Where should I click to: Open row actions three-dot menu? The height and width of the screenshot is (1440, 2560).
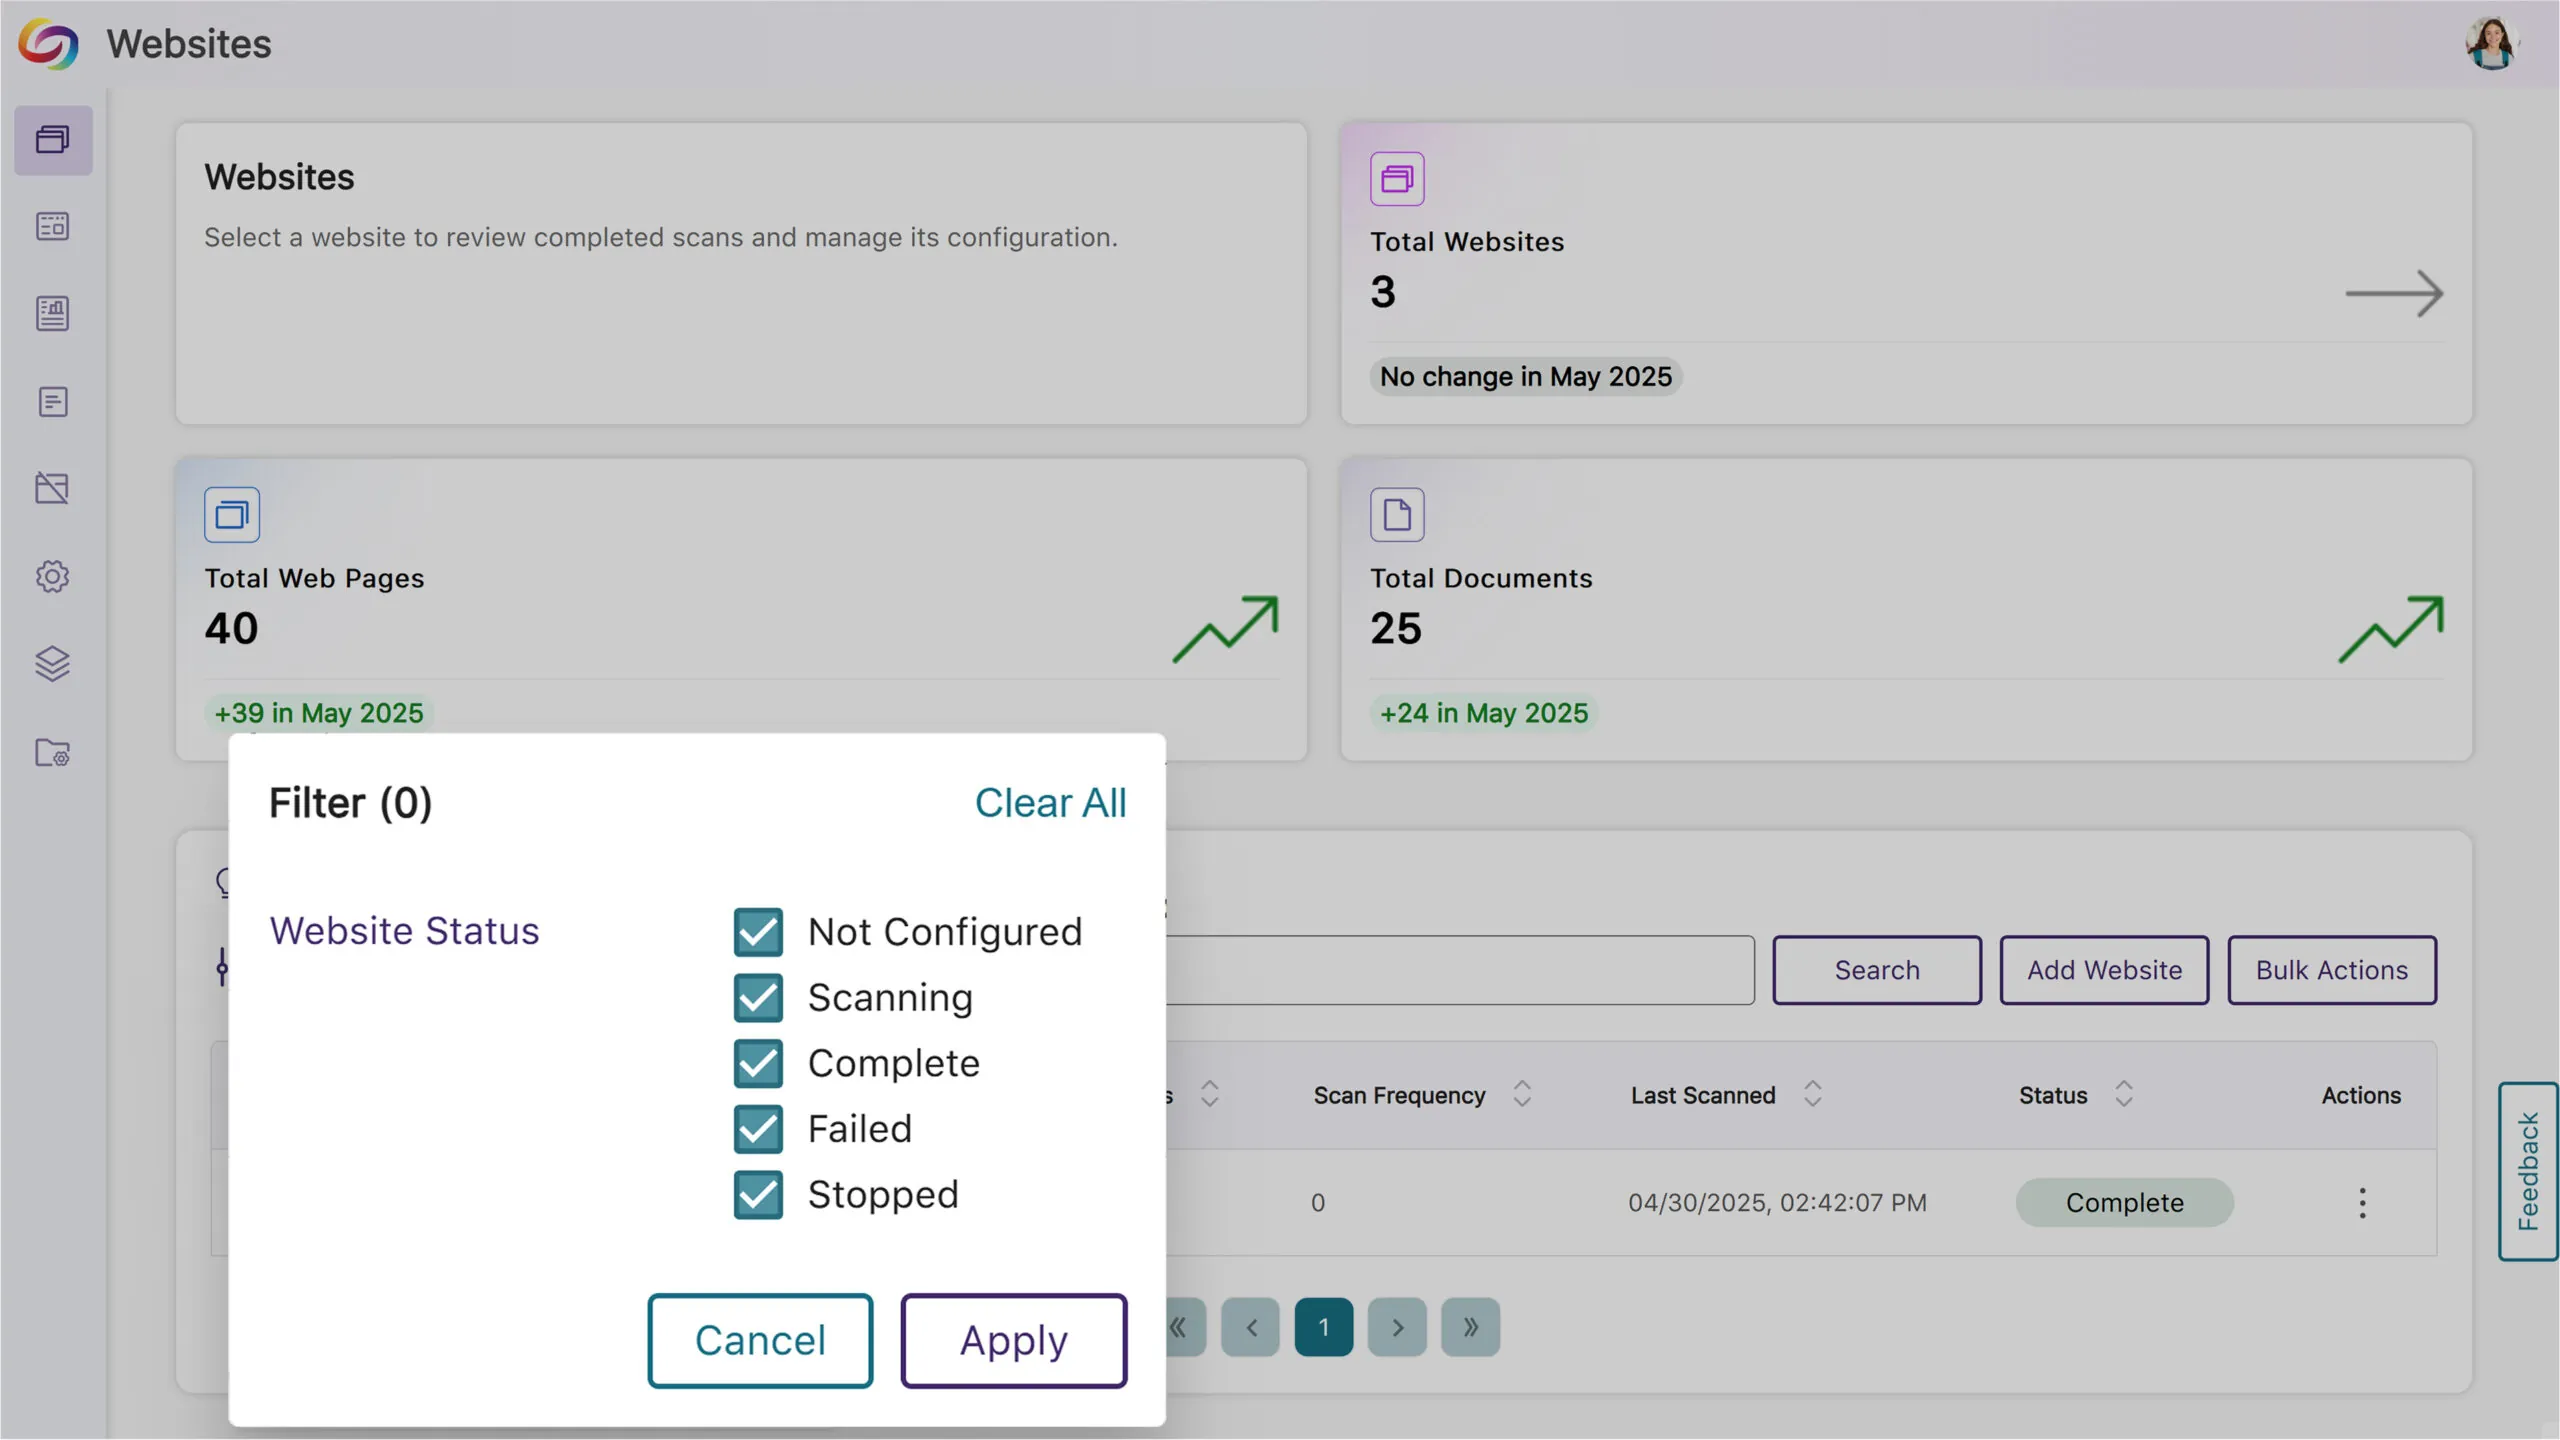2362,1203
